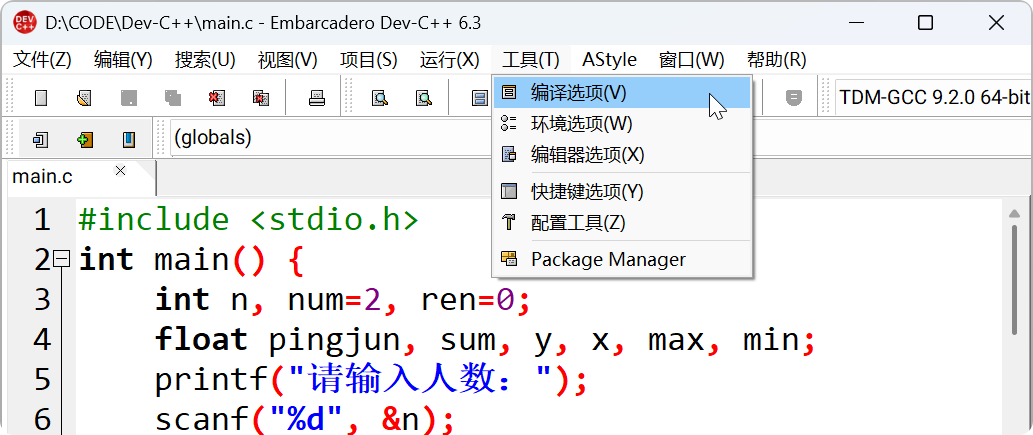The height and width of the screenshot is (435, 1033).
Task: Choose 快捷键选项(Y) menu entry
Action: coord(622,192)
